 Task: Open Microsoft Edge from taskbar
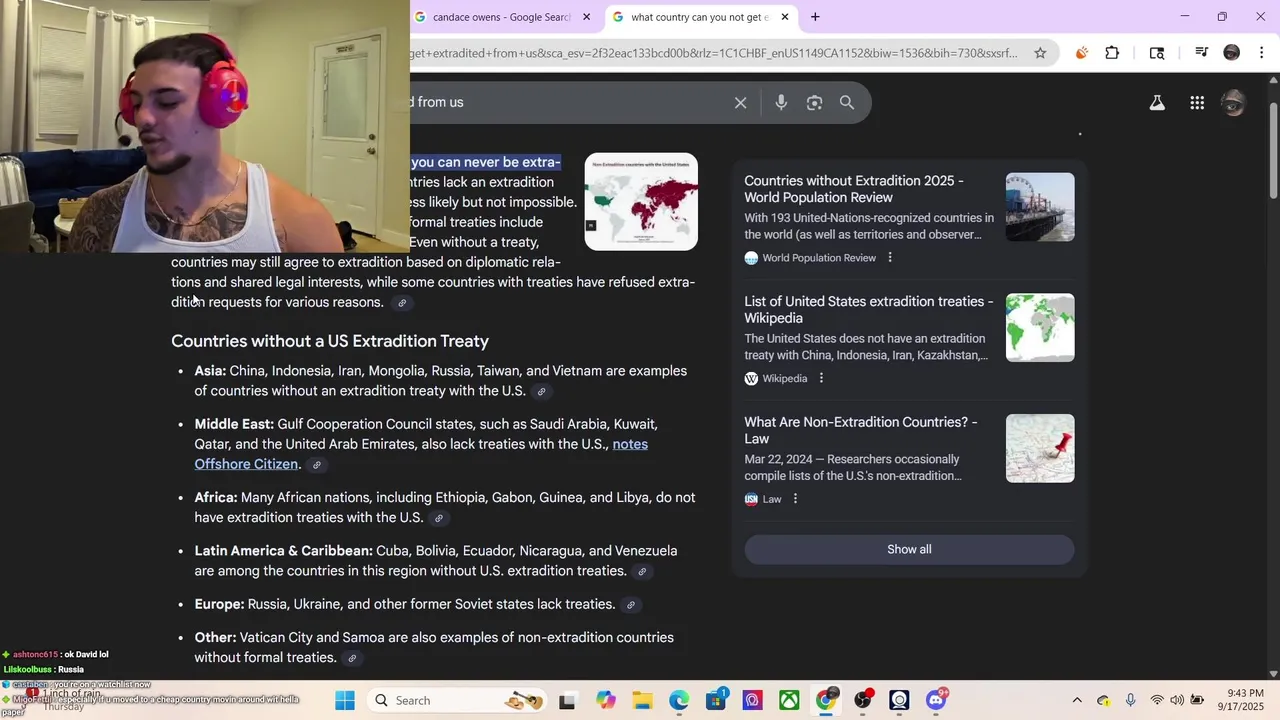click(x=679, y=700)
